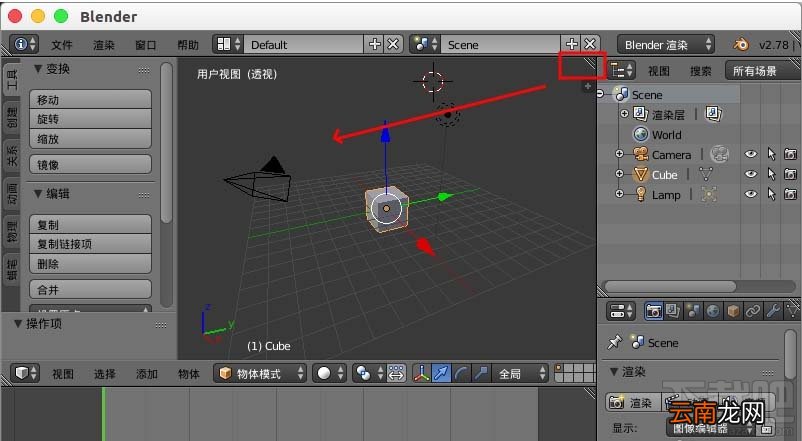This screenshot has height=441, width=802.
Task: Click the tool shelf vertical scrollbar
Action: [x=166, y=143]
